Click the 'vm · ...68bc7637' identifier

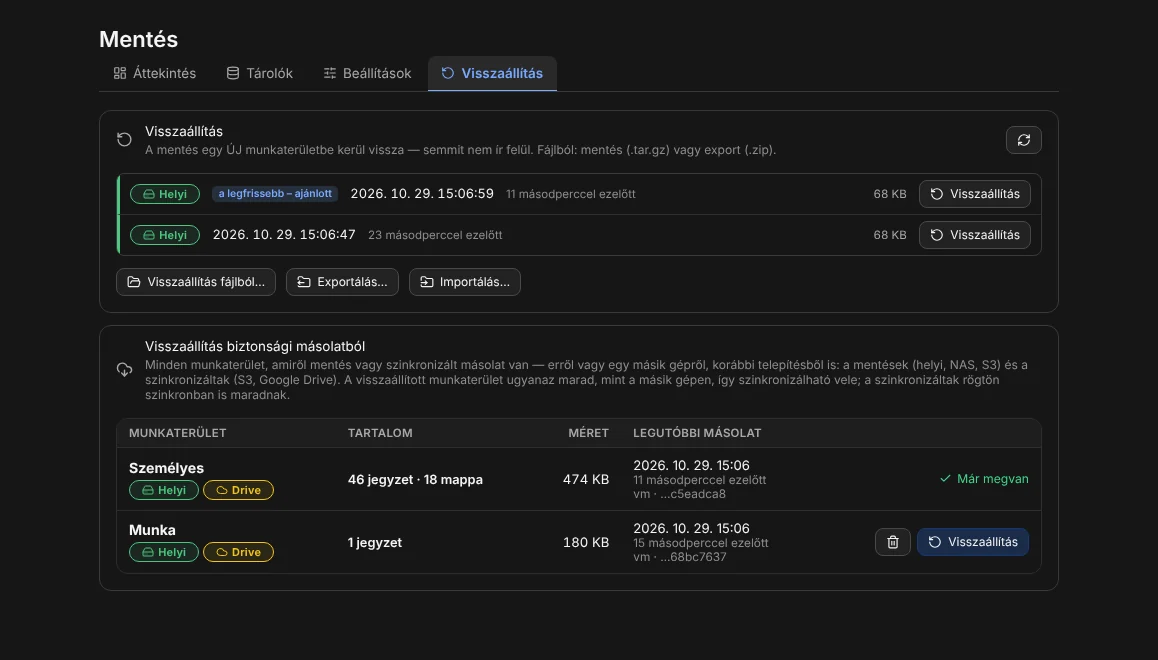679,557
